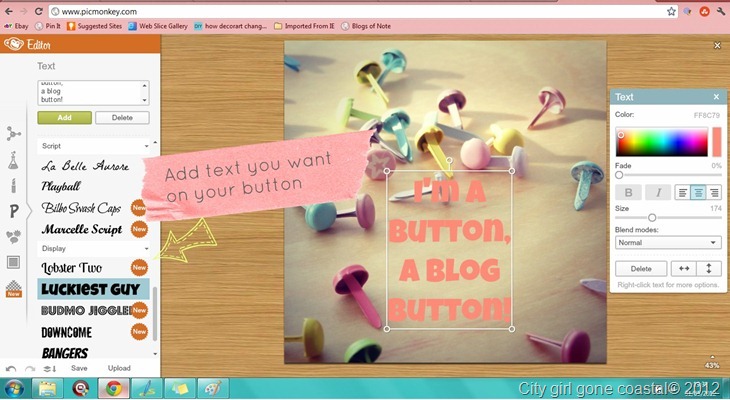Click the redo arrow icon
Viewport: 730px width, 400px height.
30,369
